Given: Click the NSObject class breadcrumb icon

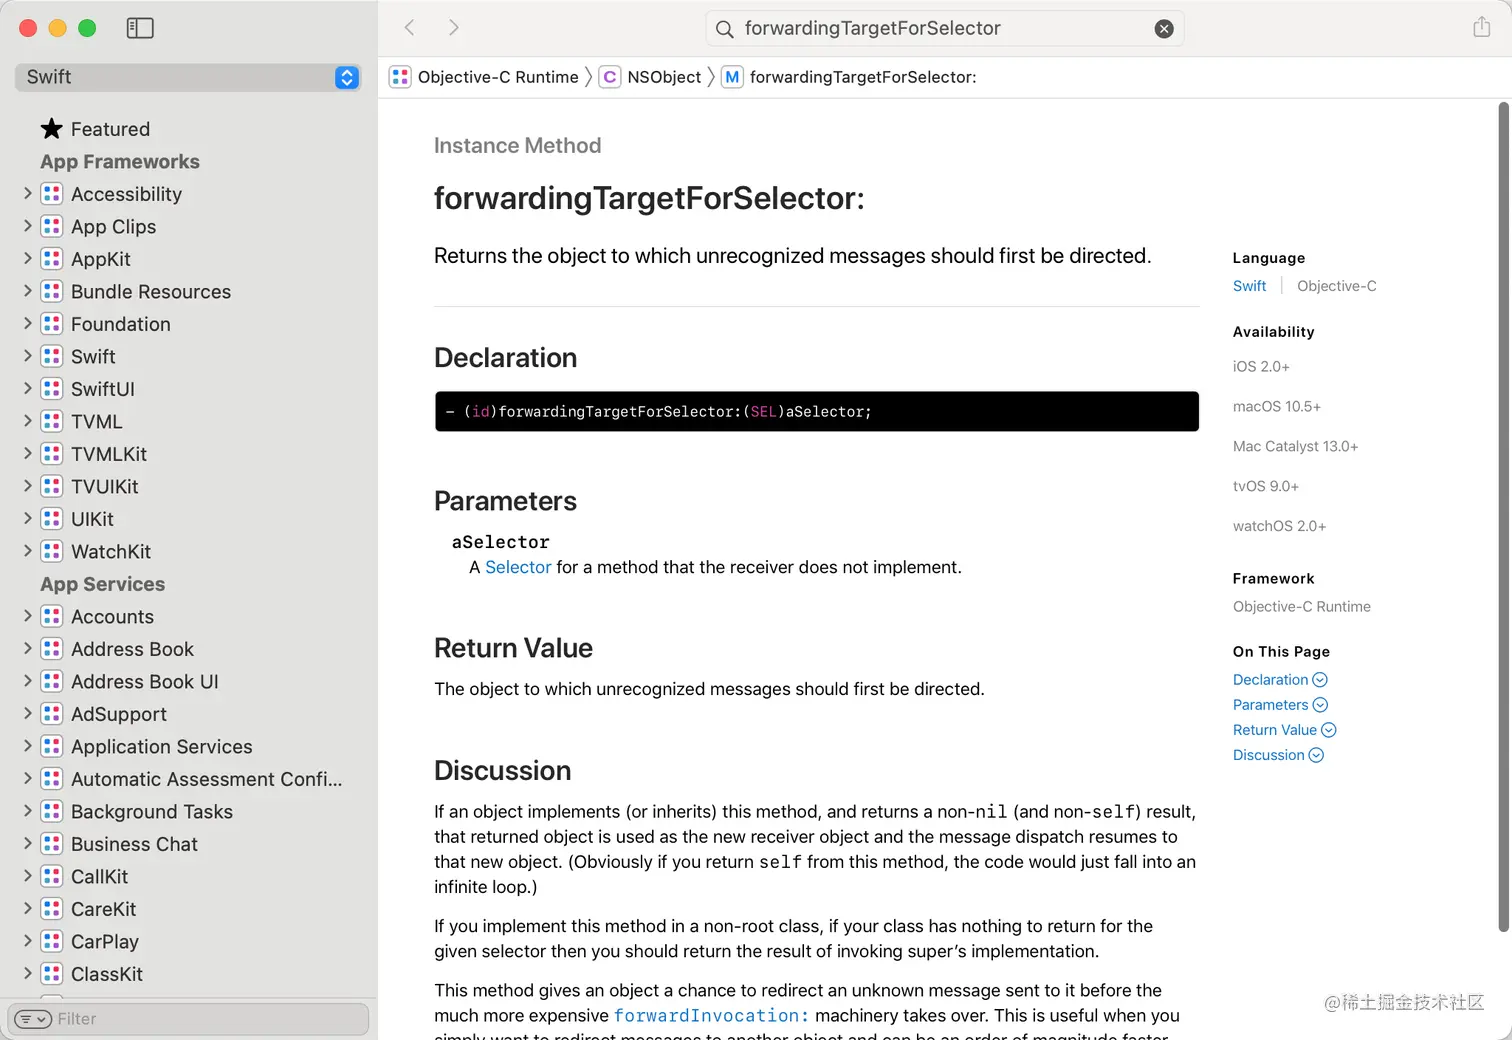Looking at the screenshot, I should click(609, 77).
